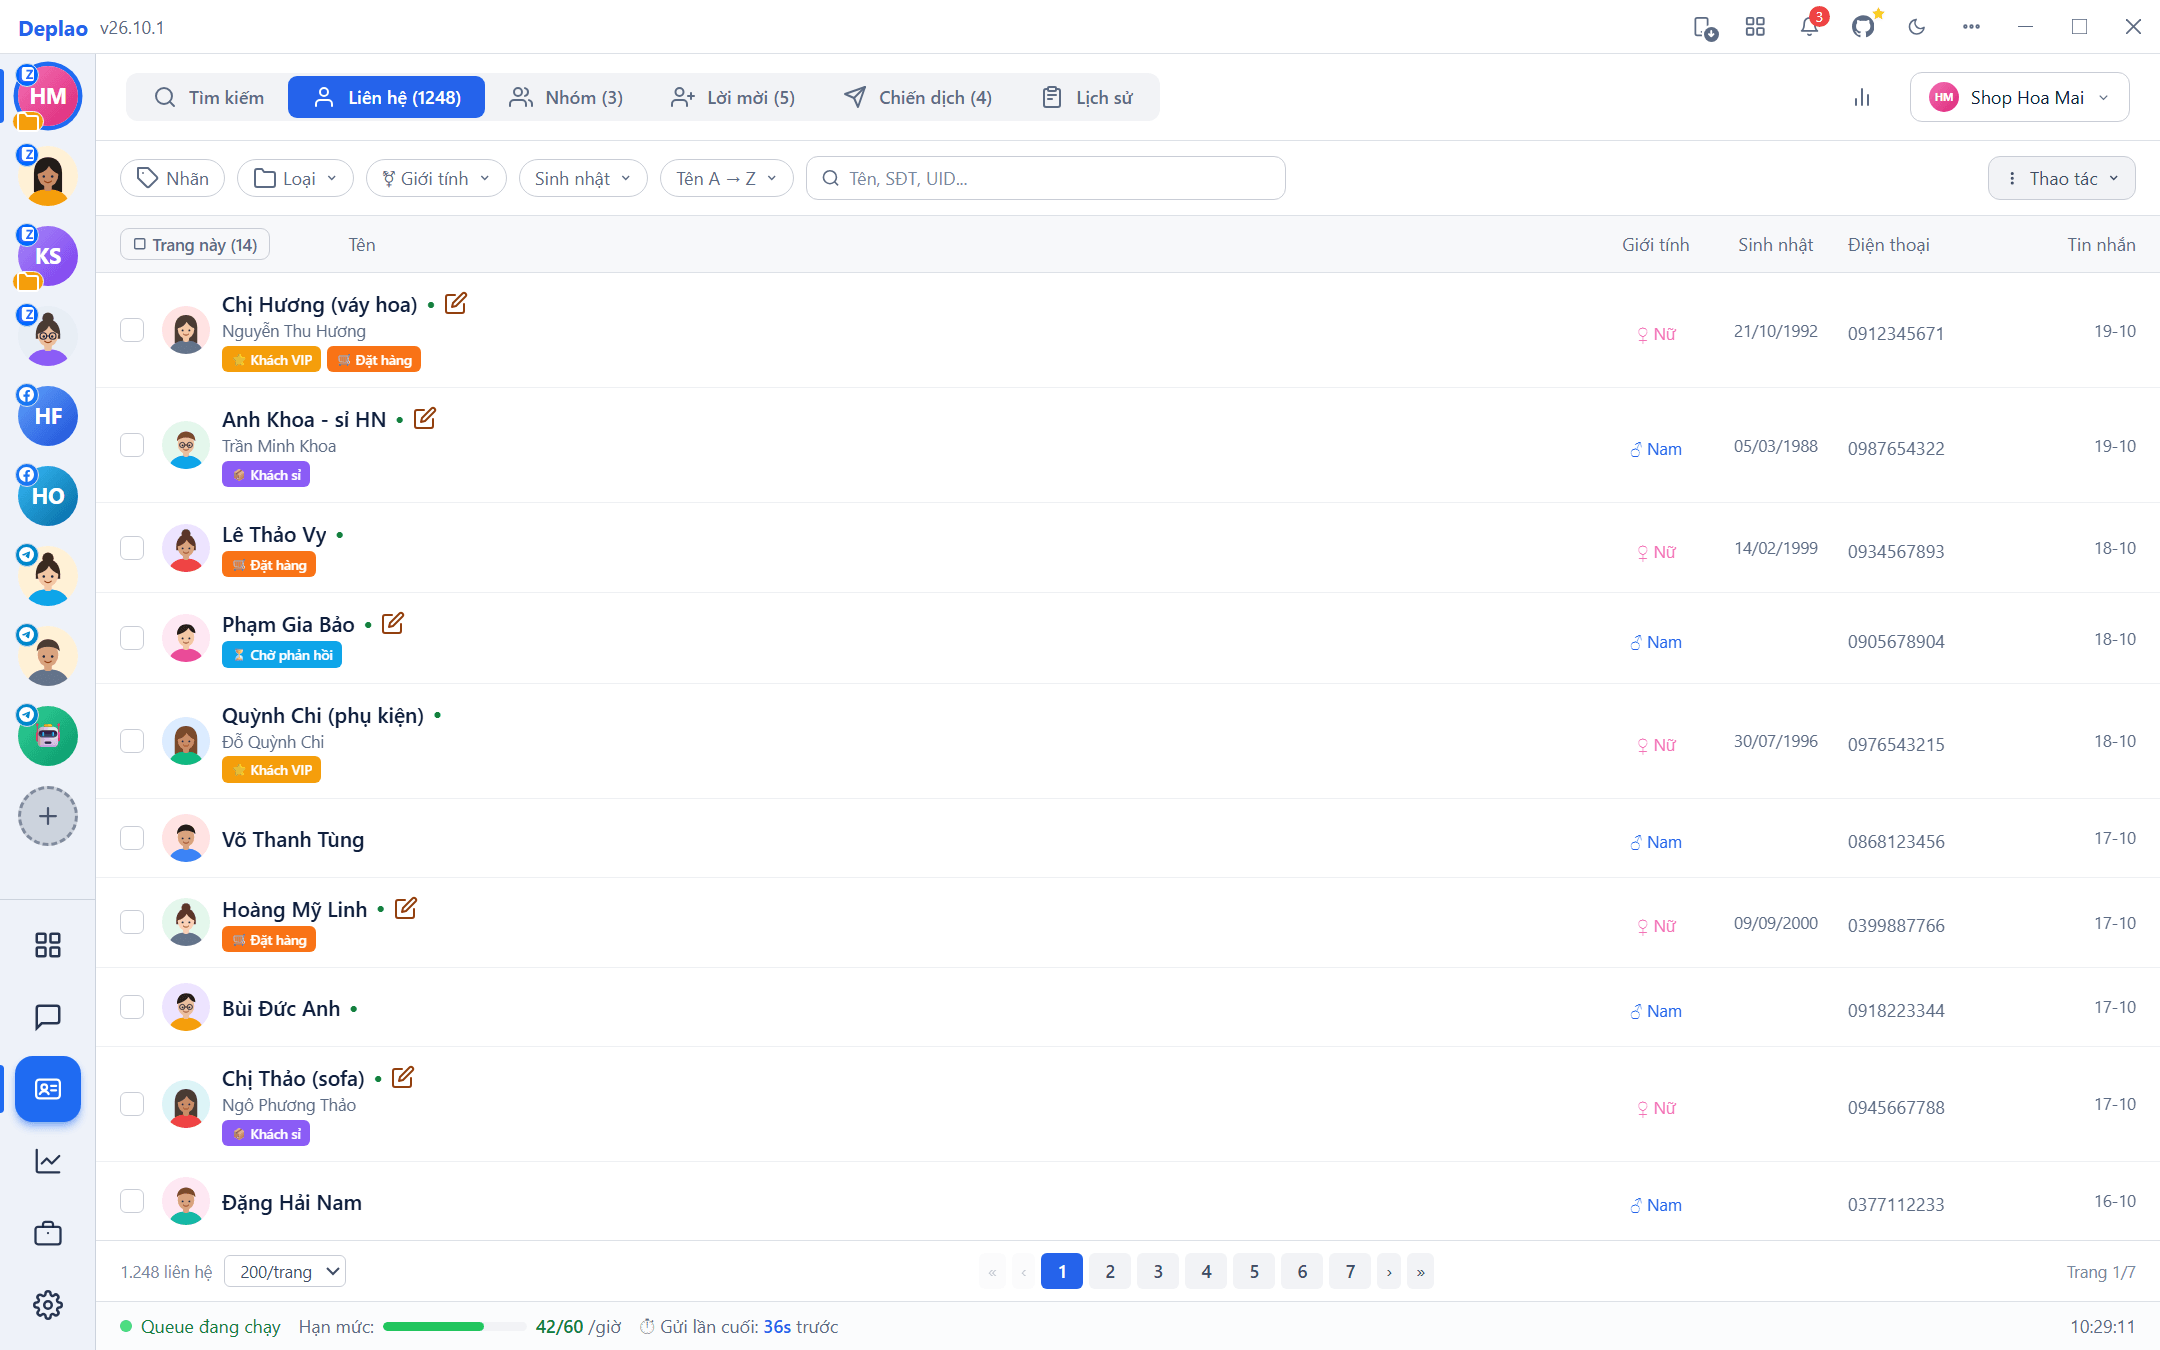2160x1350 pixels.
Task: Open the Shop Hoa Mai account dropdown
Action: click(2019, 97)
